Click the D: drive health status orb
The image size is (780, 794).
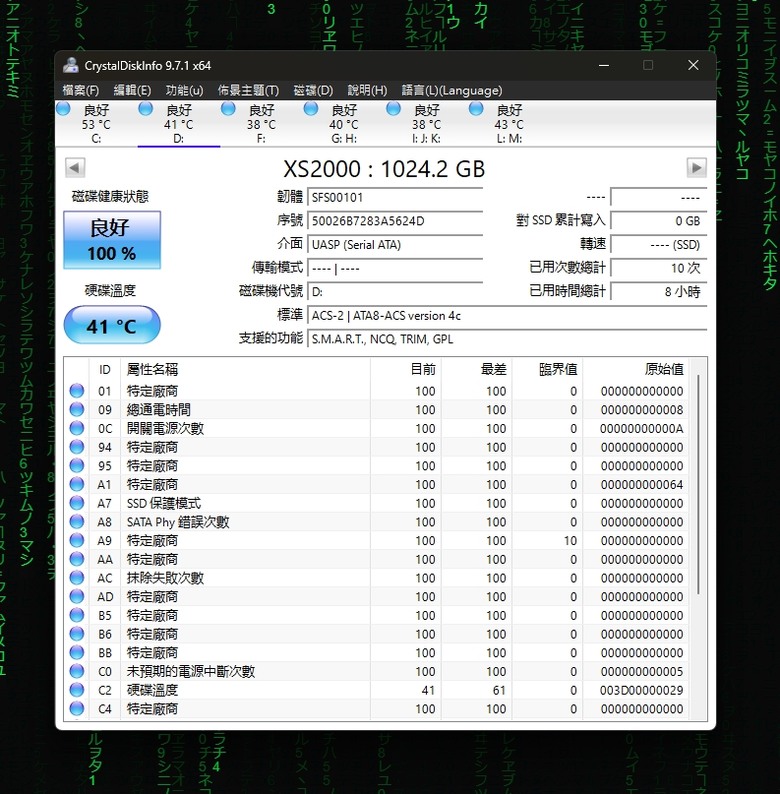point(146,108)
